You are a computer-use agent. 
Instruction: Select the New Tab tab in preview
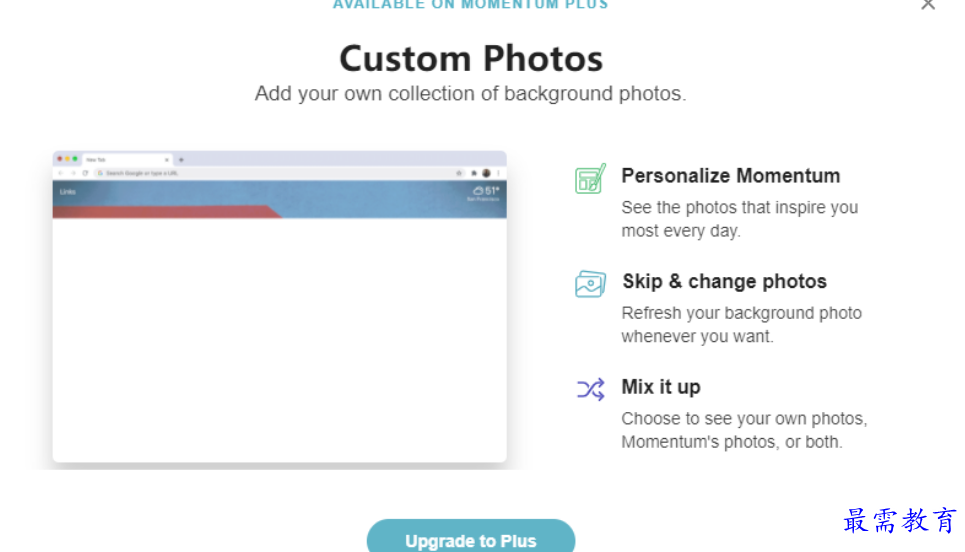[x=127, y=160]
